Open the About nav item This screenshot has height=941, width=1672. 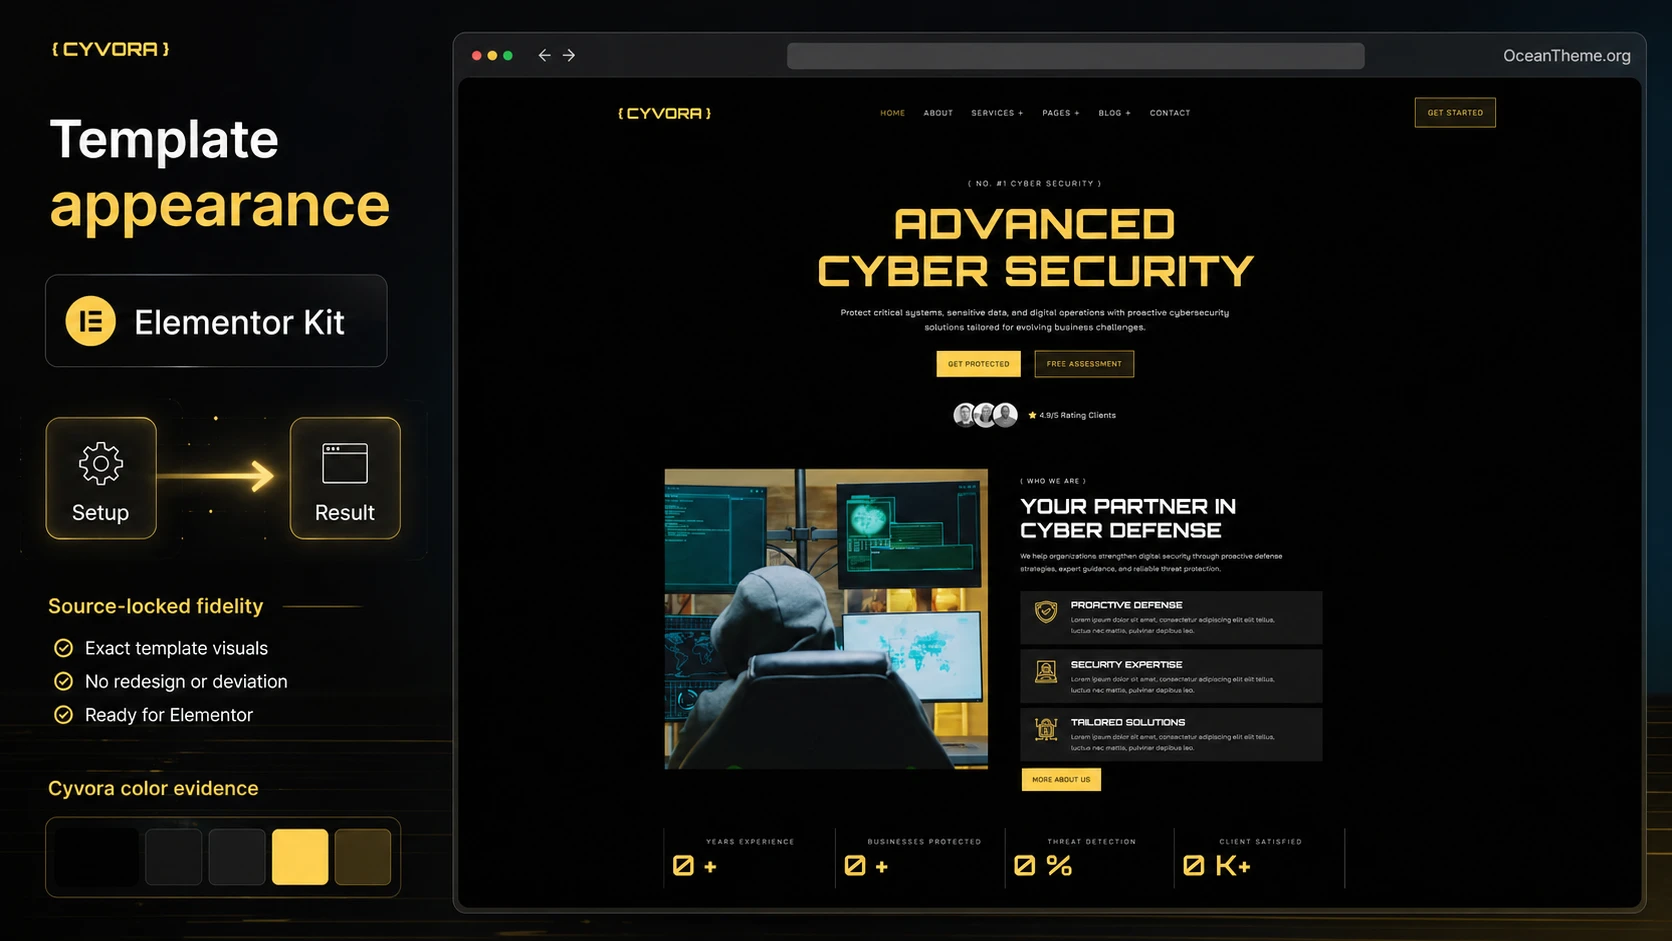point(938,113)
